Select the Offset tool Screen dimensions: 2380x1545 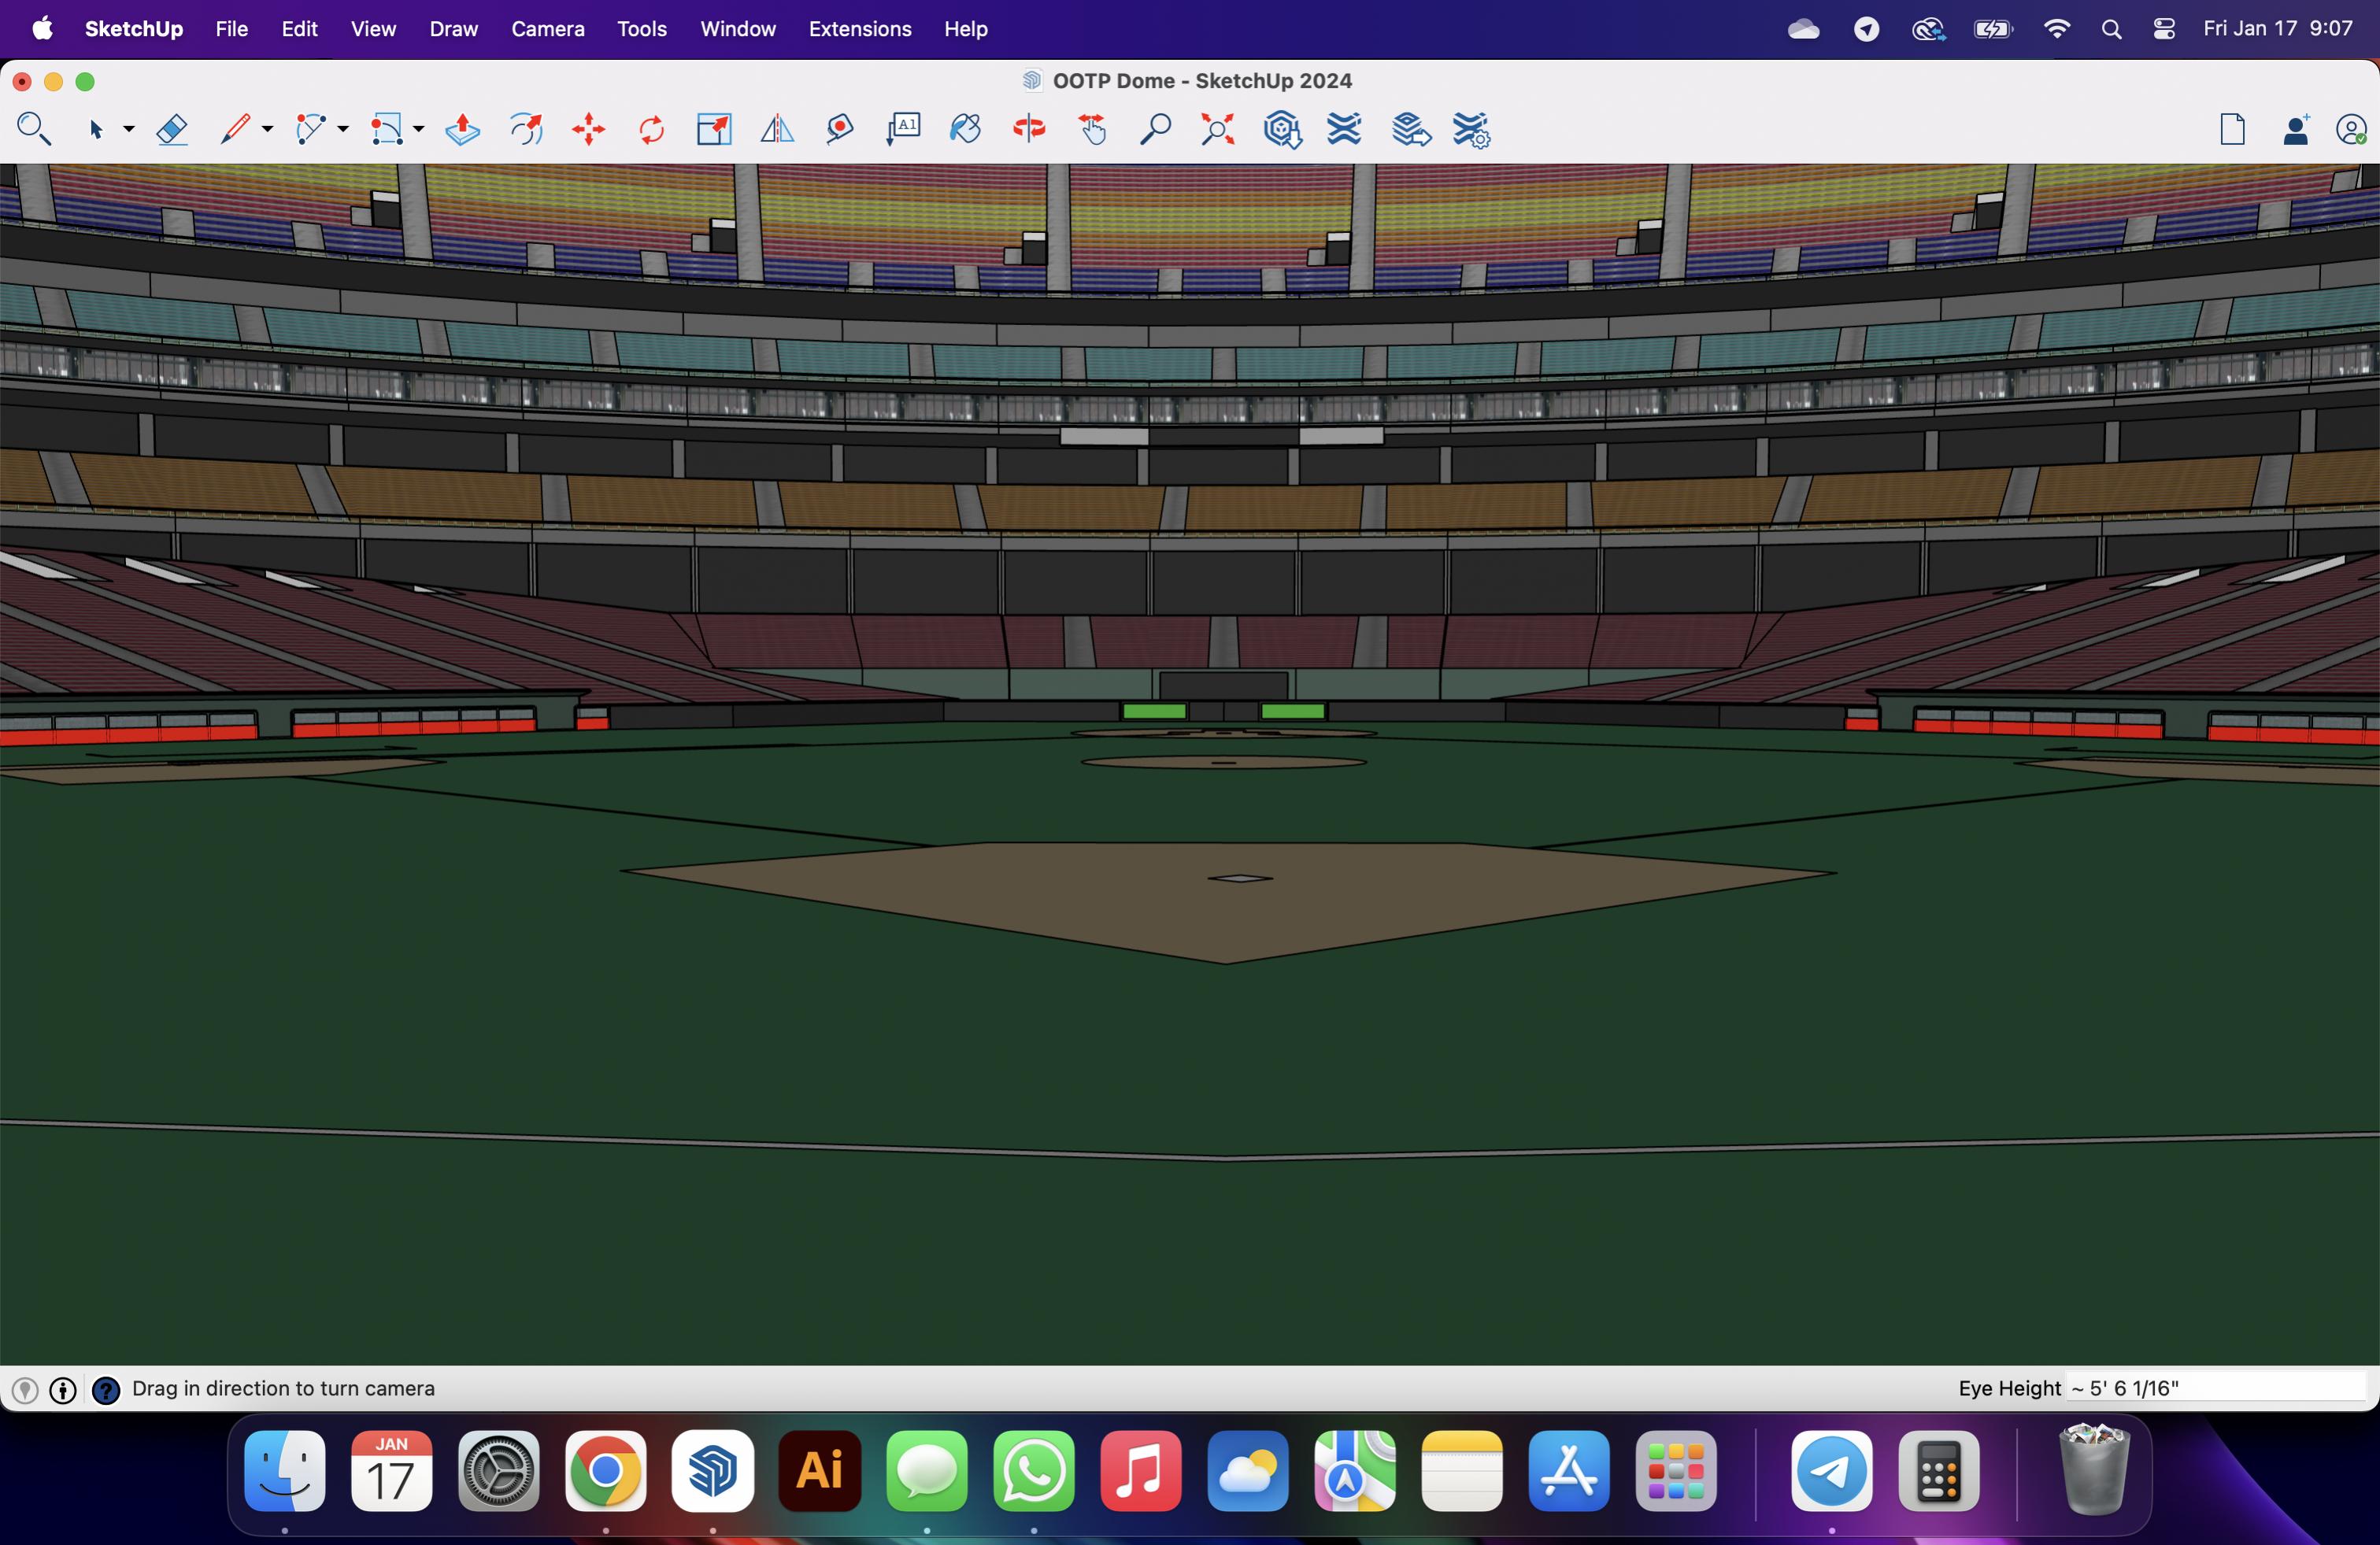click(526, 130)
